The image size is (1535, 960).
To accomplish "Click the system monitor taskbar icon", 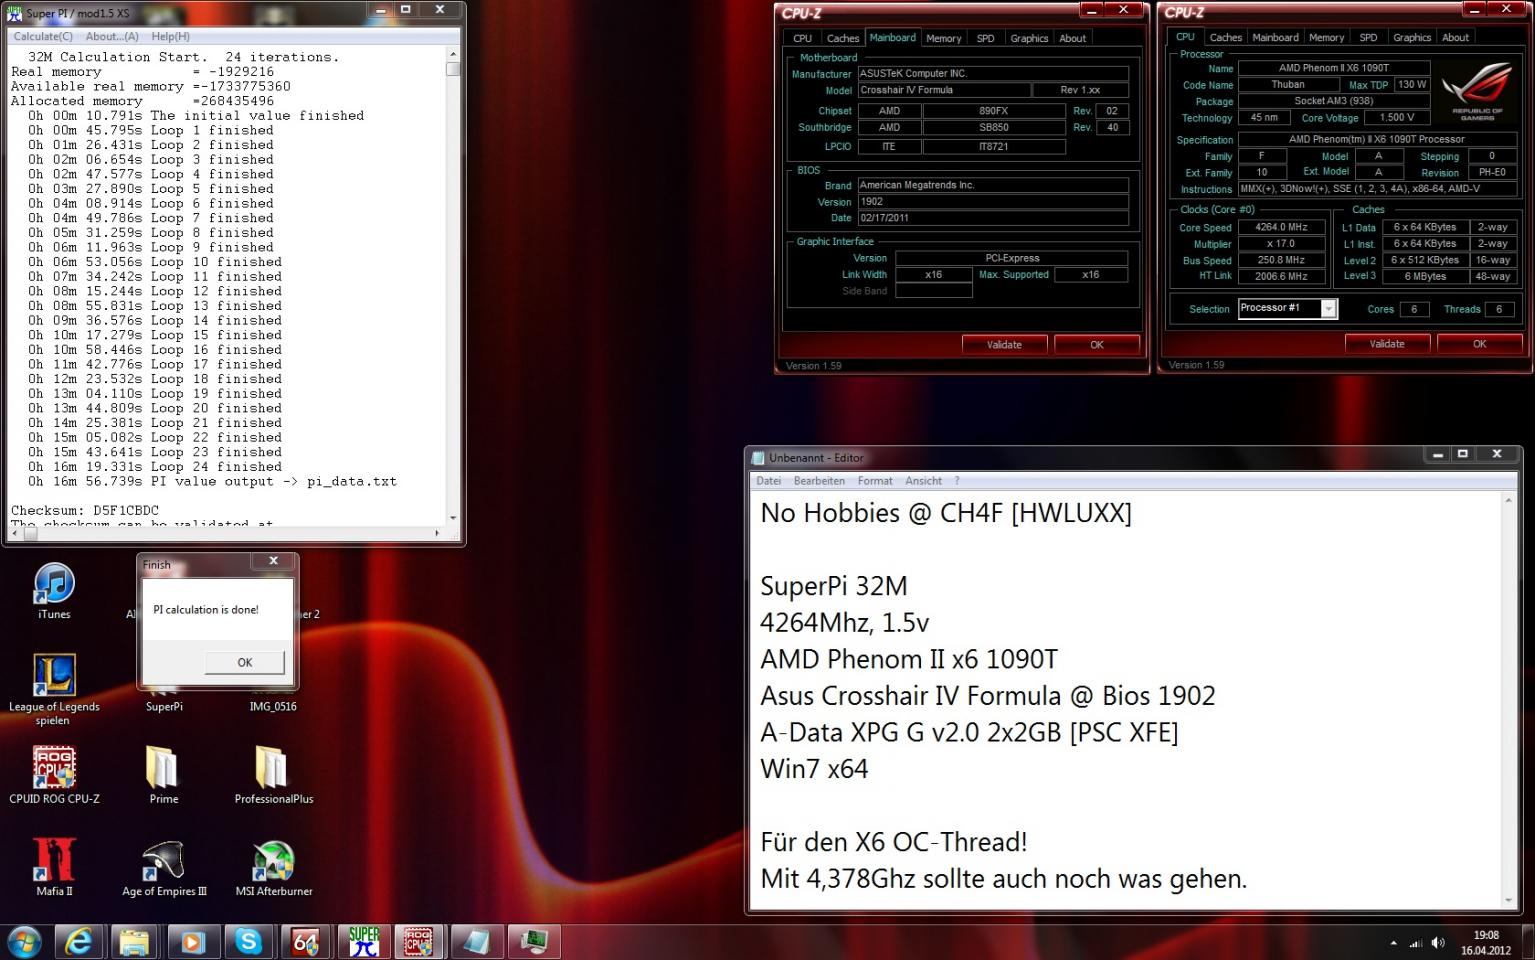I will coord(533,941).
